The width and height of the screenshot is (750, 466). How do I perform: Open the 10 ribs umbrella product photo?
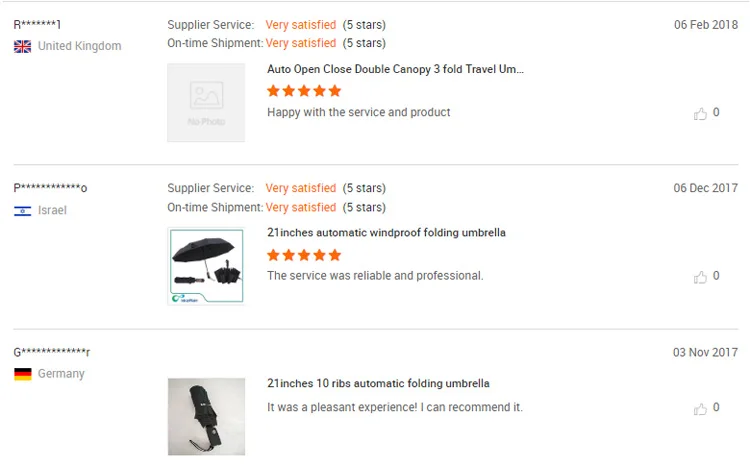point(206,416)
